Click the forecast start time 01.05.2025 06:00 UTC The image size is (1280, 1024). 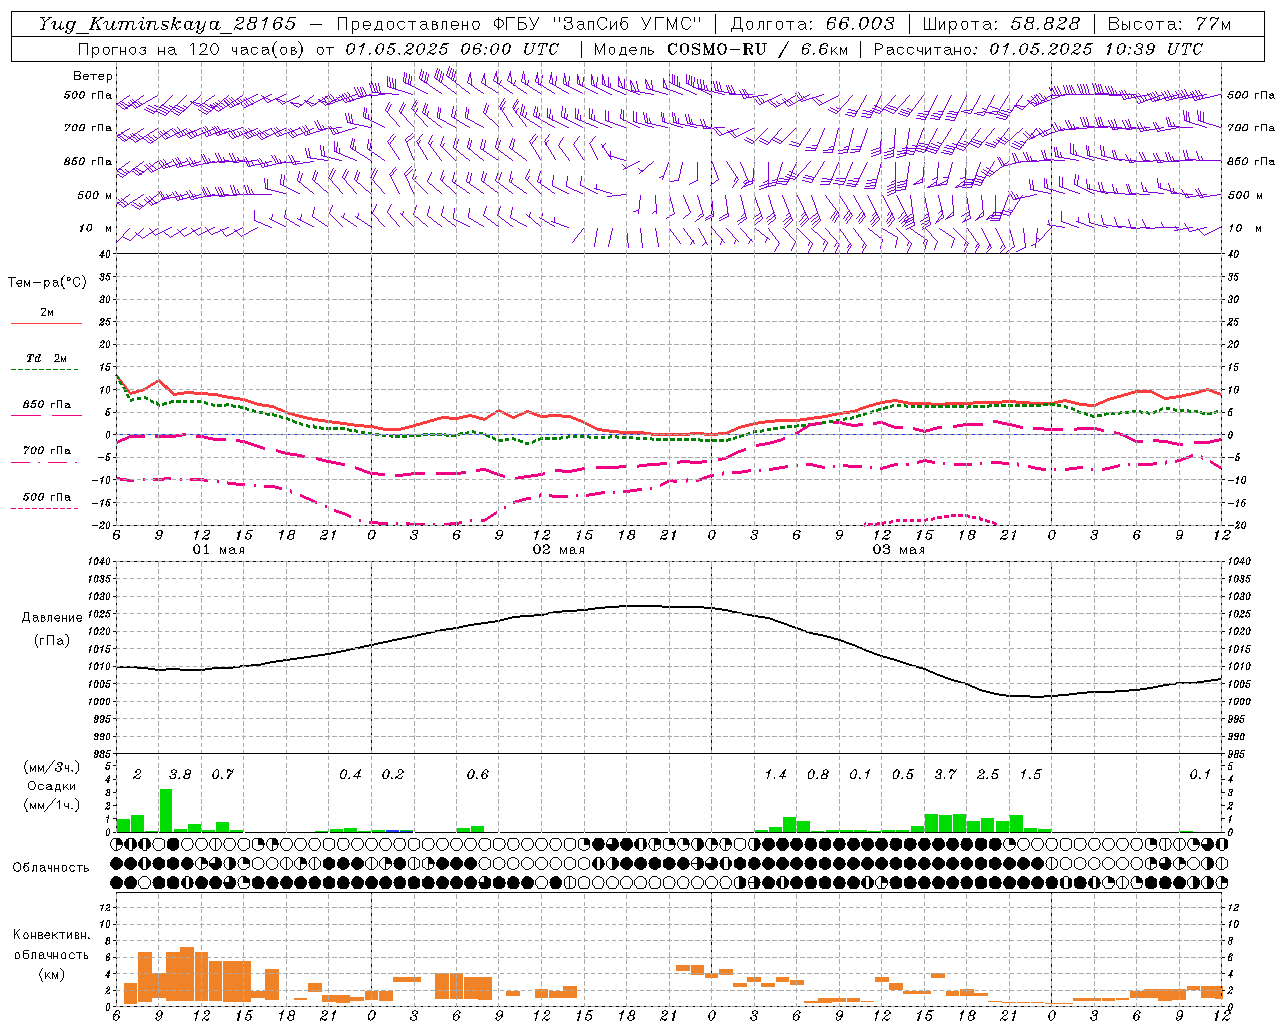coord(452,49)
